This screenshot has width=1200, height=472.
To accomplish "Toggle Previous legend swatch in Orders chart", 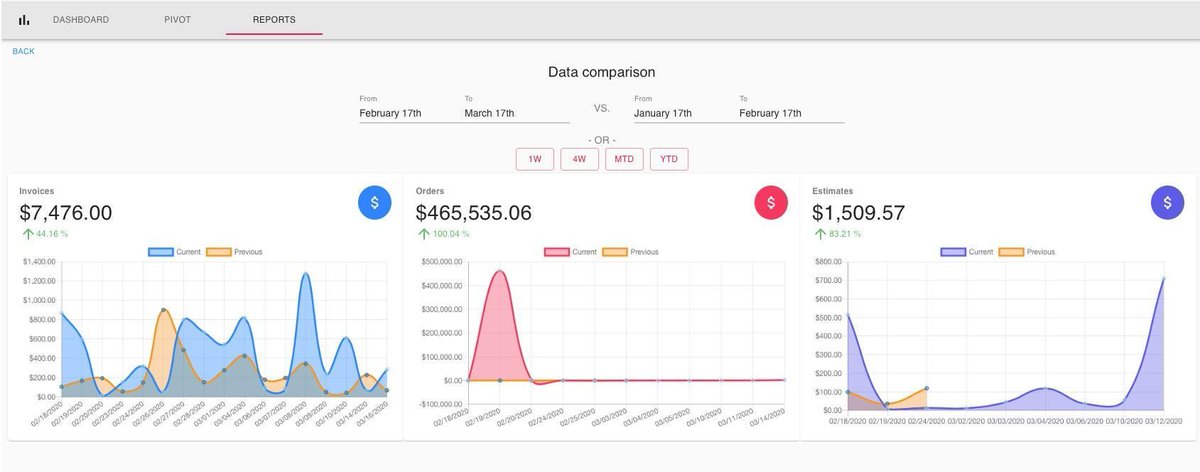I will 615,252.
